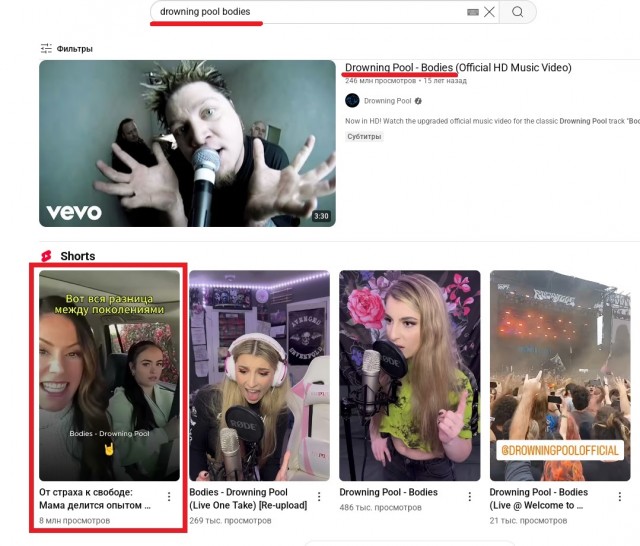The image size is (640, 546).
Task: Click the 3:30 duration label
Action: 321,216
